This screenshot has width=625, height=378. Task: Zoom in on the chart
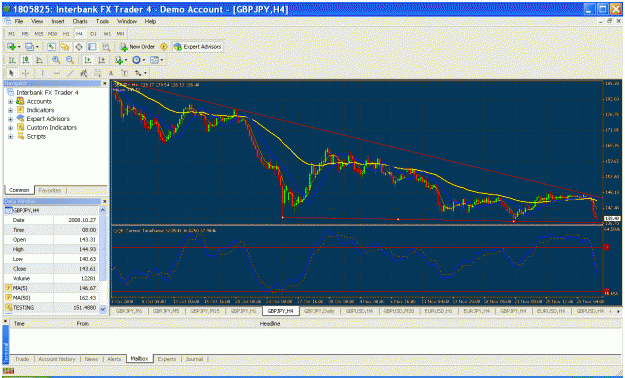coord(56,60)
